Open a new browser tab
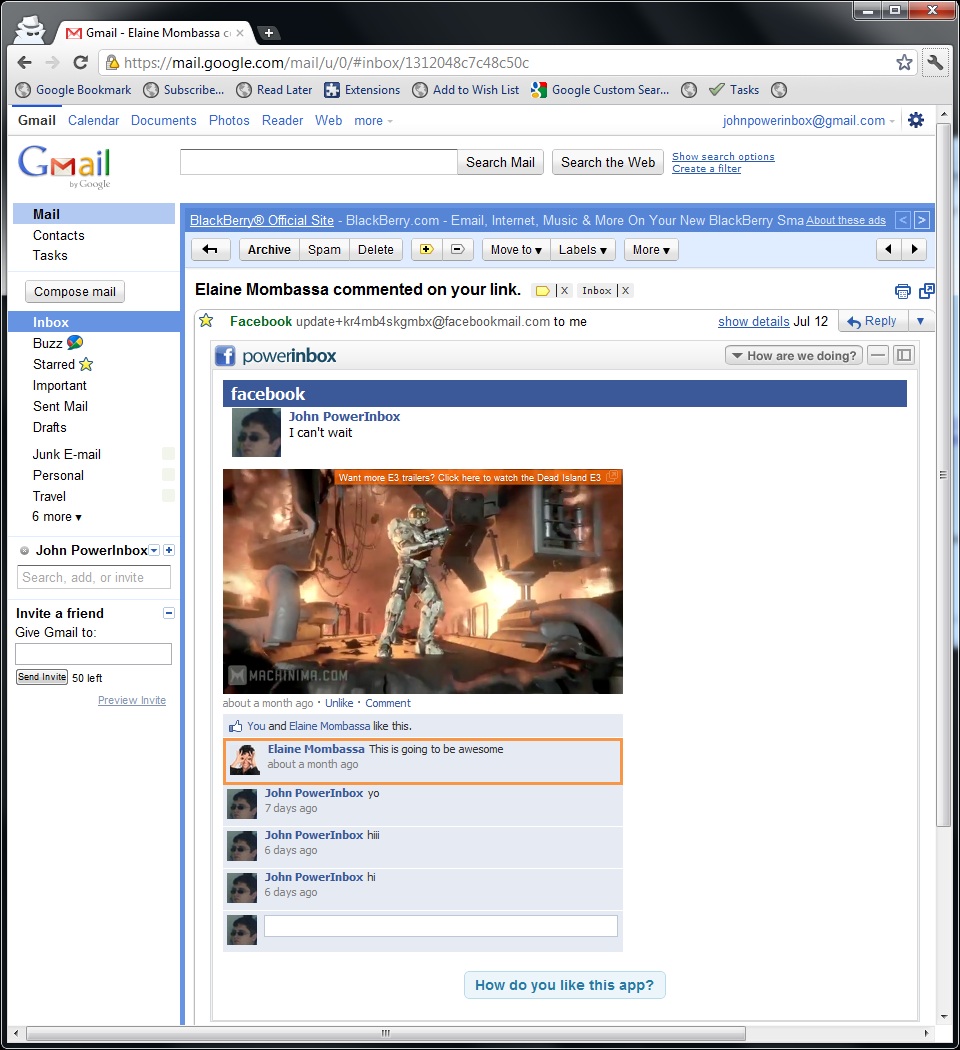 coord(268,33)
